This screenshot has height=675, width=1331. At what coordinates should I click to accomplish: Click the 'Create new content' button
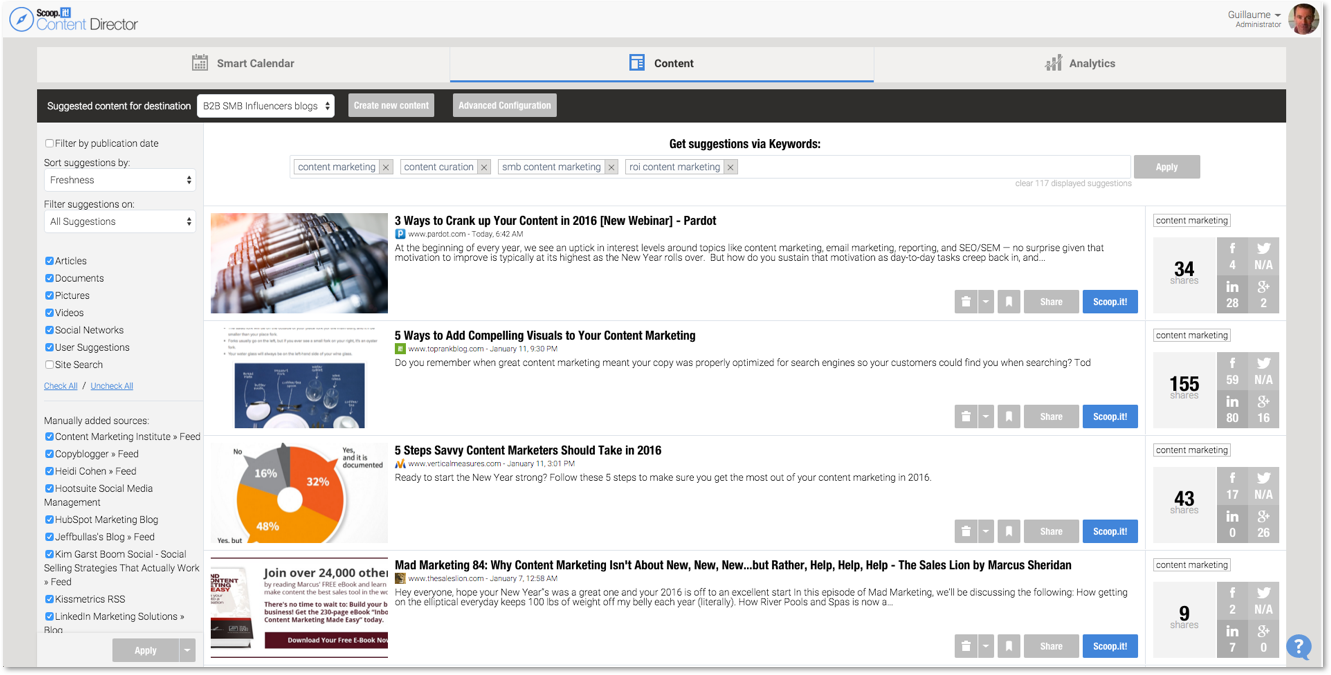[x=391, y=106]
